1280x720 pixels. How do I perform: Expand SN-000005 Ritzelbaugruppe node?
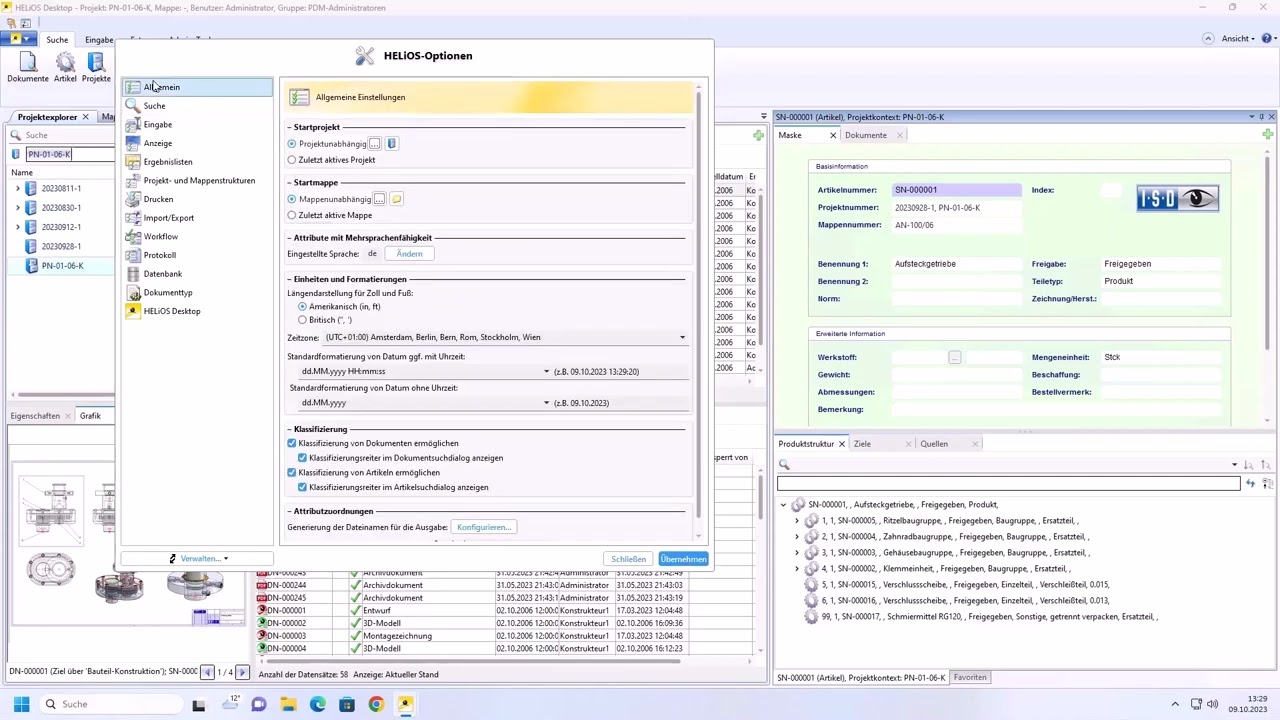(x=797, y=521)
